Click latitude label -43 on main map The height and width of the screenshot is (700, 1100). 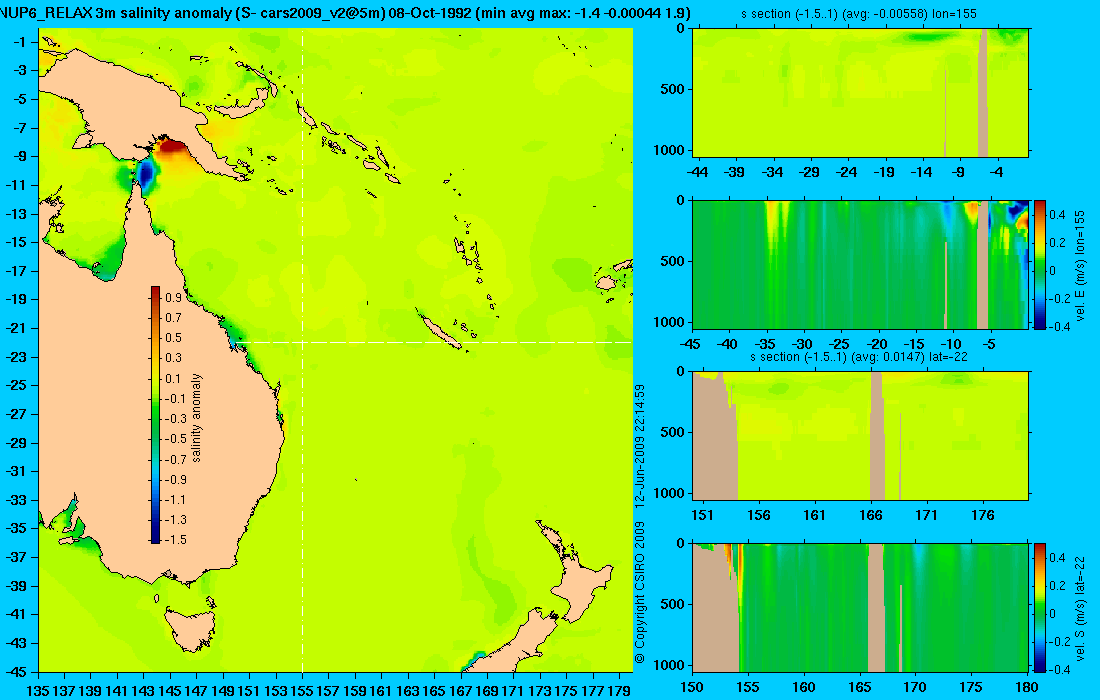coord(16,643)
